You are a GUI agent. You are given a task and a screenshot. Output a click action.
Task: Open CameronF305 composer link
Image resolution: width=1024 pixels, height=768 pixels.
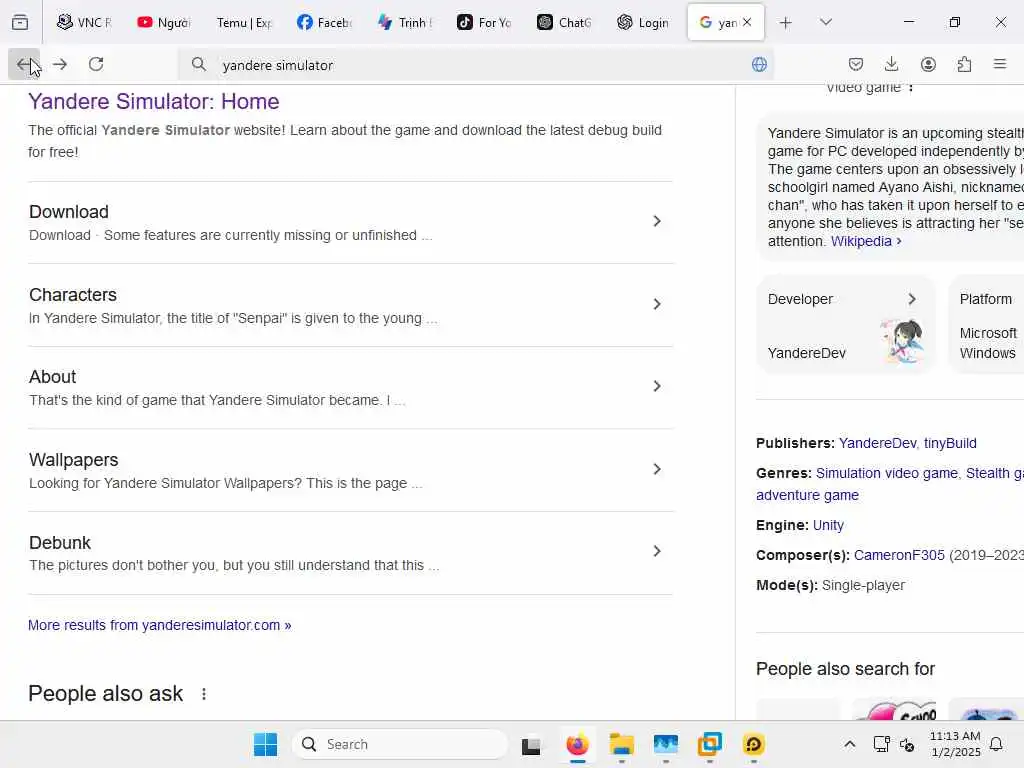click(x=899, y=556)
